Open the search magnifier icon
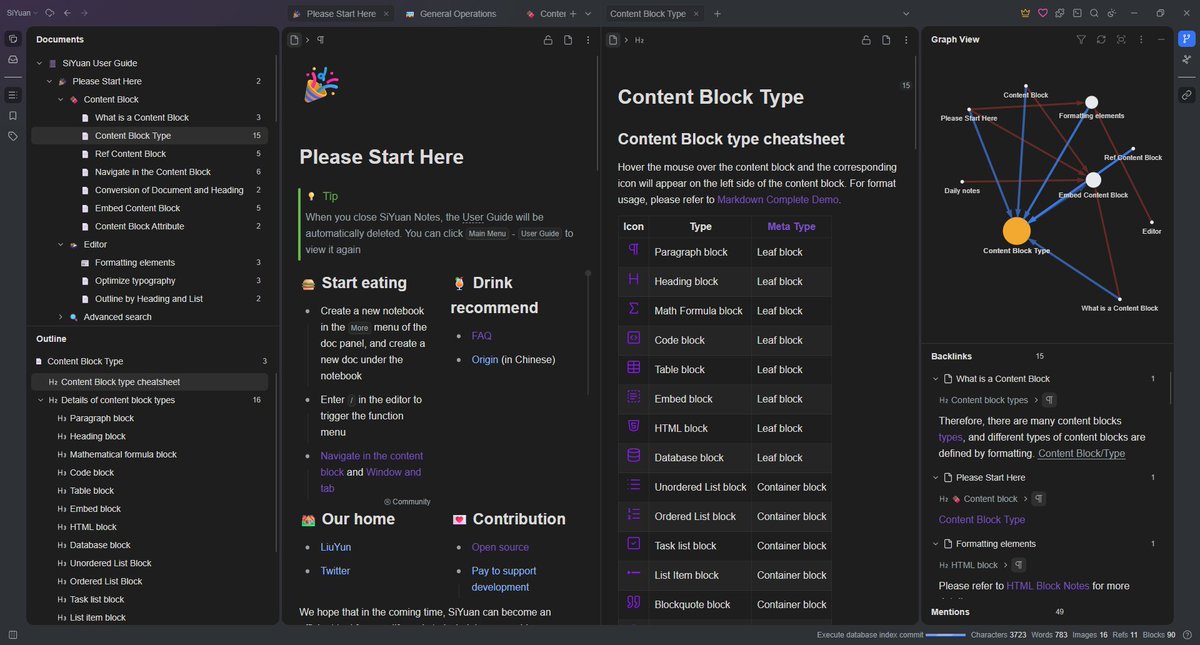 click(1094, 14)
